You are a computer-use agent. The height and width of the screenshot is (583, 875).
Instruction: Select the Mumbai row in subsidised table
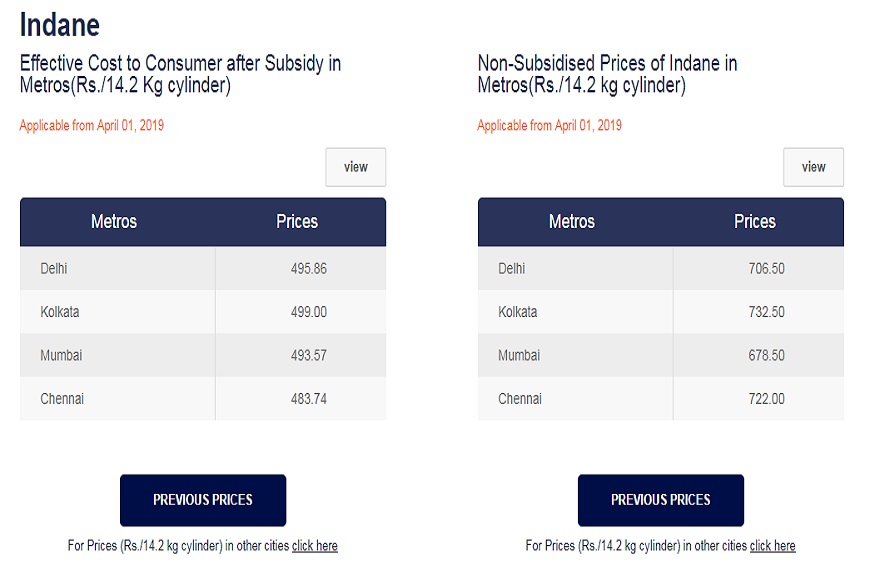pos(203,355)
